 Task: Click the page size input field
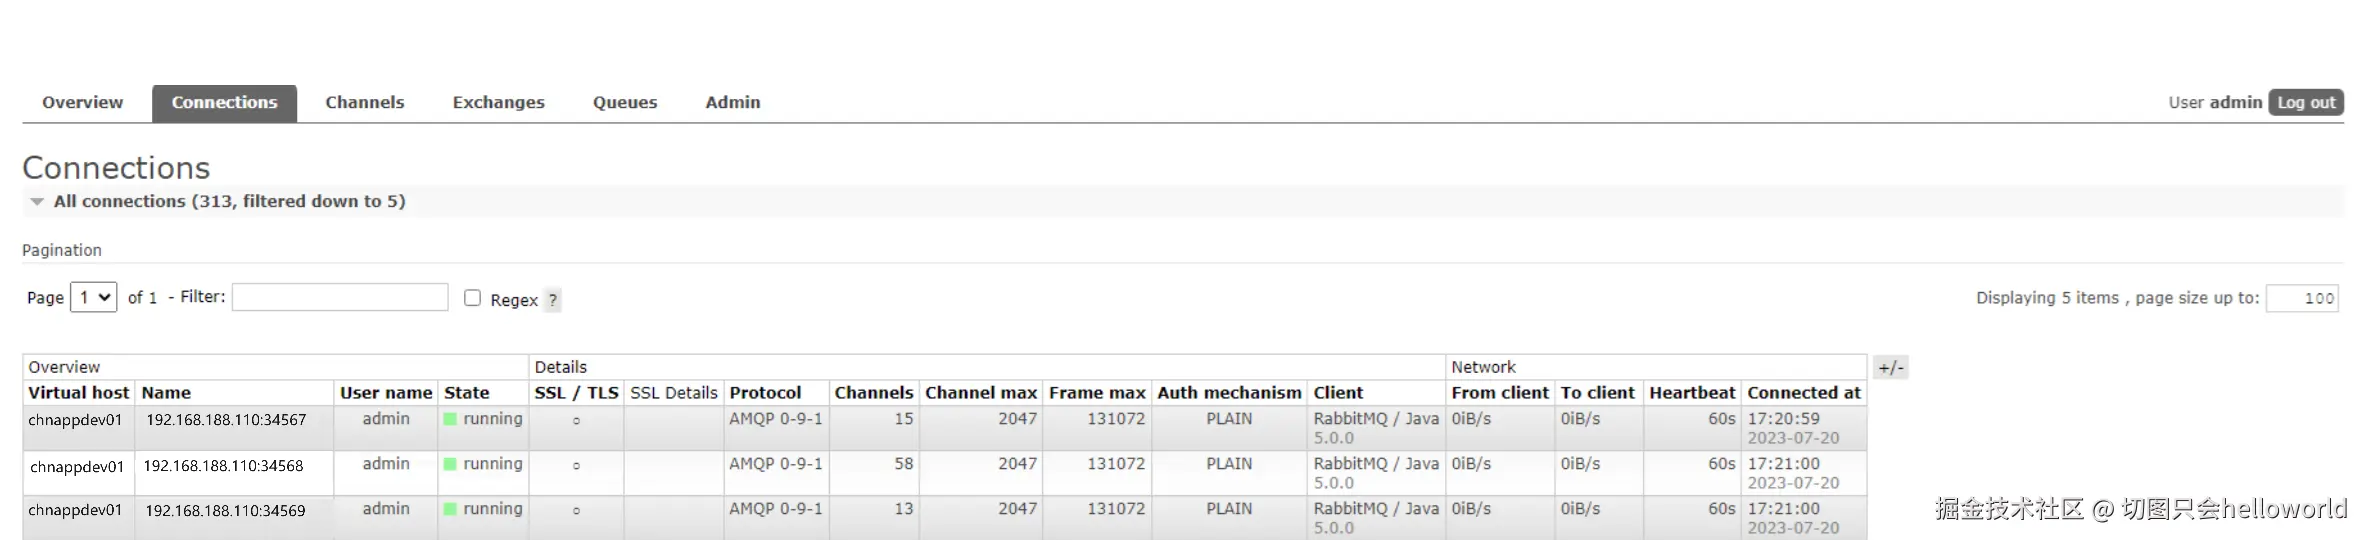(2302, 298)
